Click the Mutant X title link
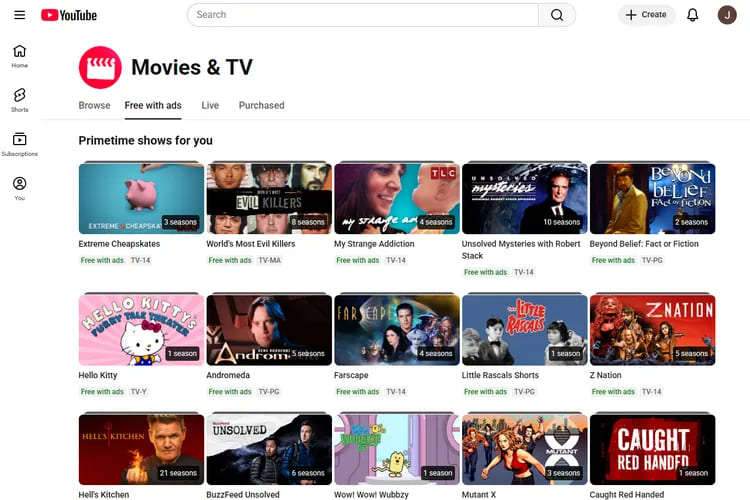750x500 pixels. (478, 494)
